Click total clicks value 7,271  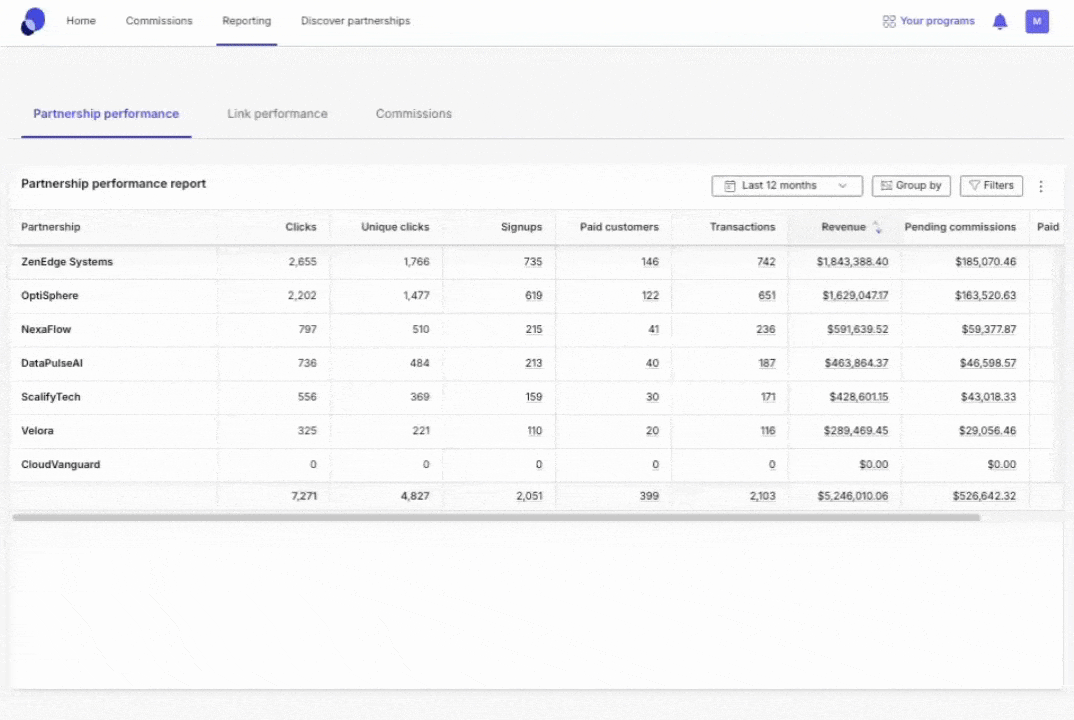[304, 496]
